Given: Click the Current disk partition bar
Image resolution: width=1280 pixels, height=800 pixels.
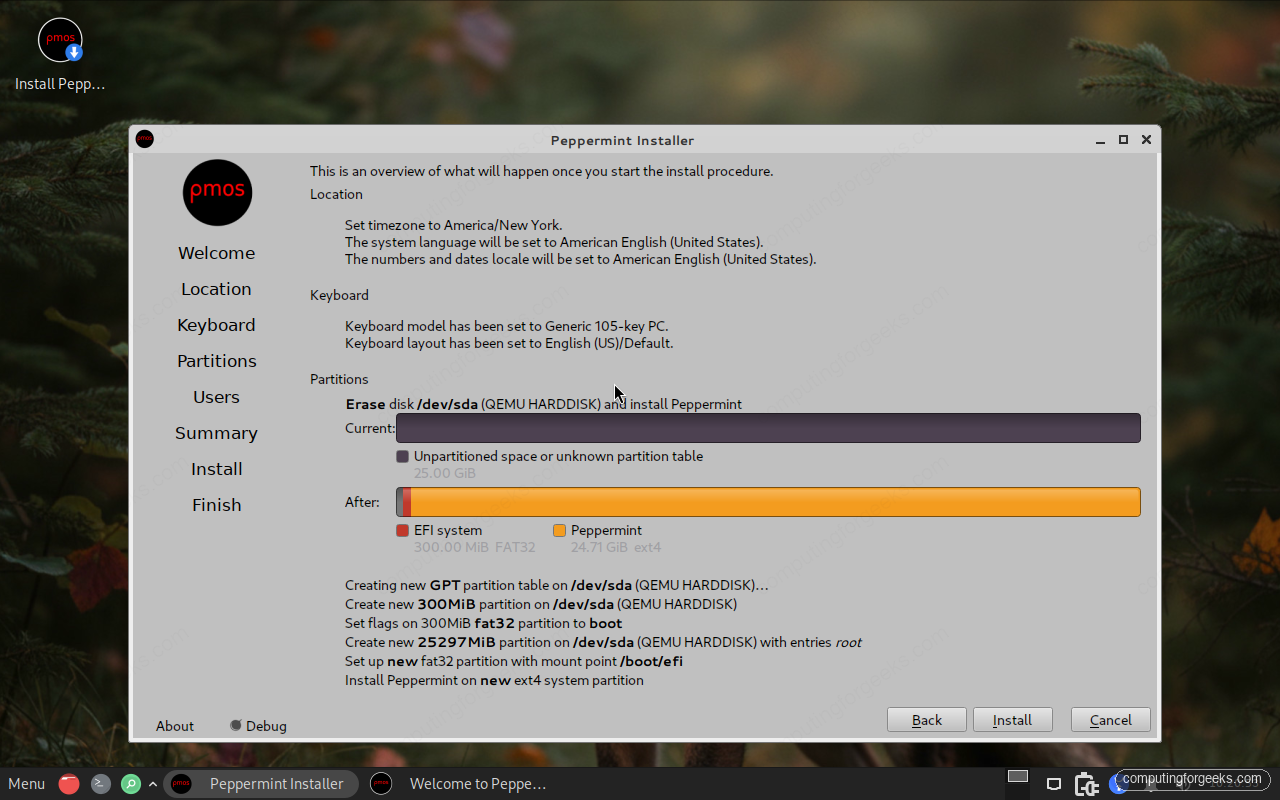Looking at the screenshot, I should [x=768, y=428].
